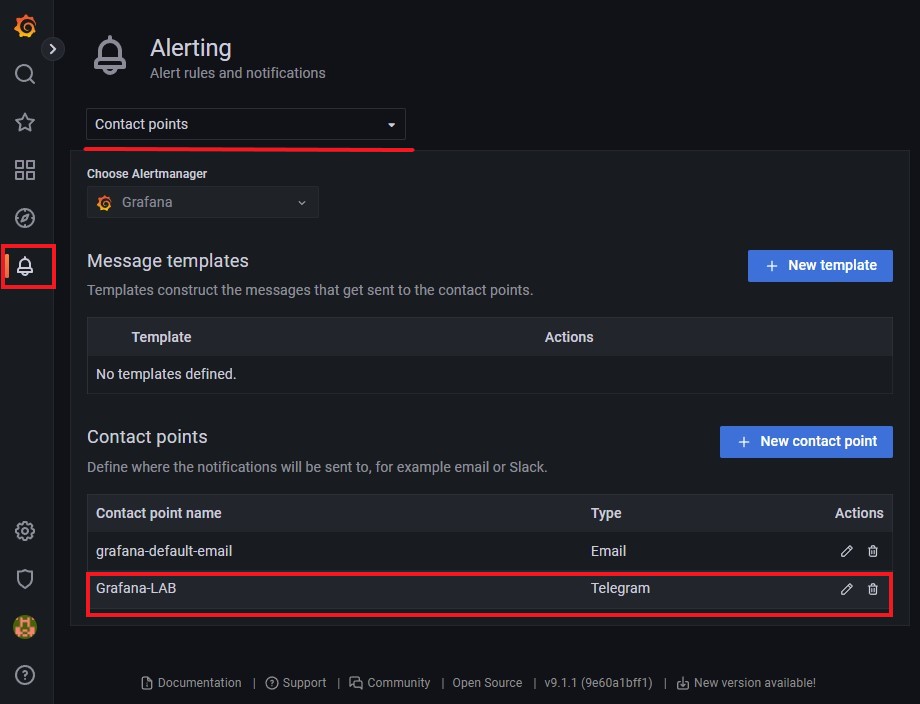Click the New version available link

point(746,683)
